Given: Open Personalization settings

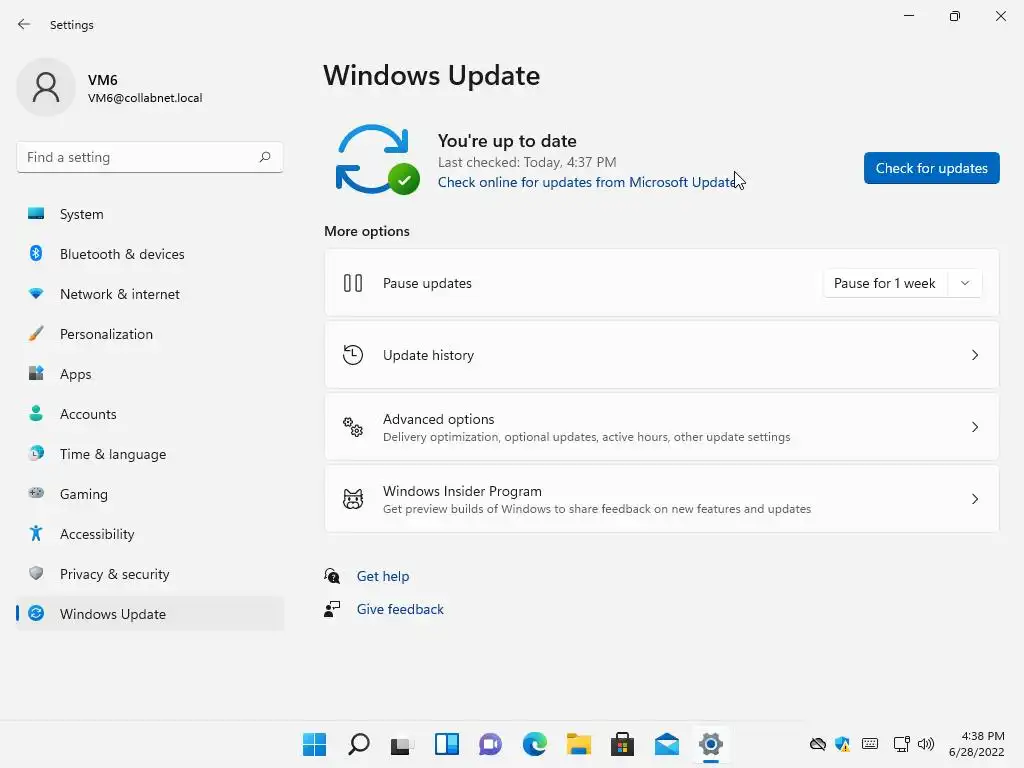Looking at the screenshot, I should coord(150,334).
